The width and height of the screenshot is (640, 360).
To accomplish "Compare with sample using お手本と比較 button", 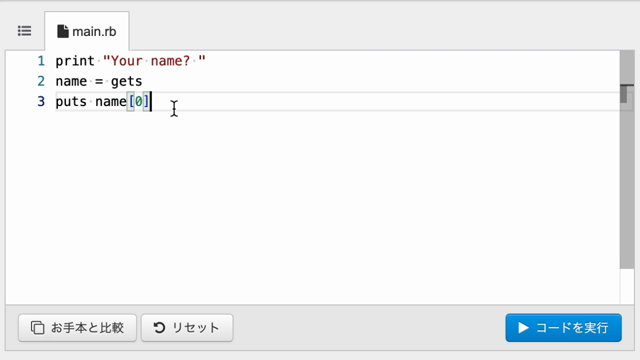I will pos(77,327).
